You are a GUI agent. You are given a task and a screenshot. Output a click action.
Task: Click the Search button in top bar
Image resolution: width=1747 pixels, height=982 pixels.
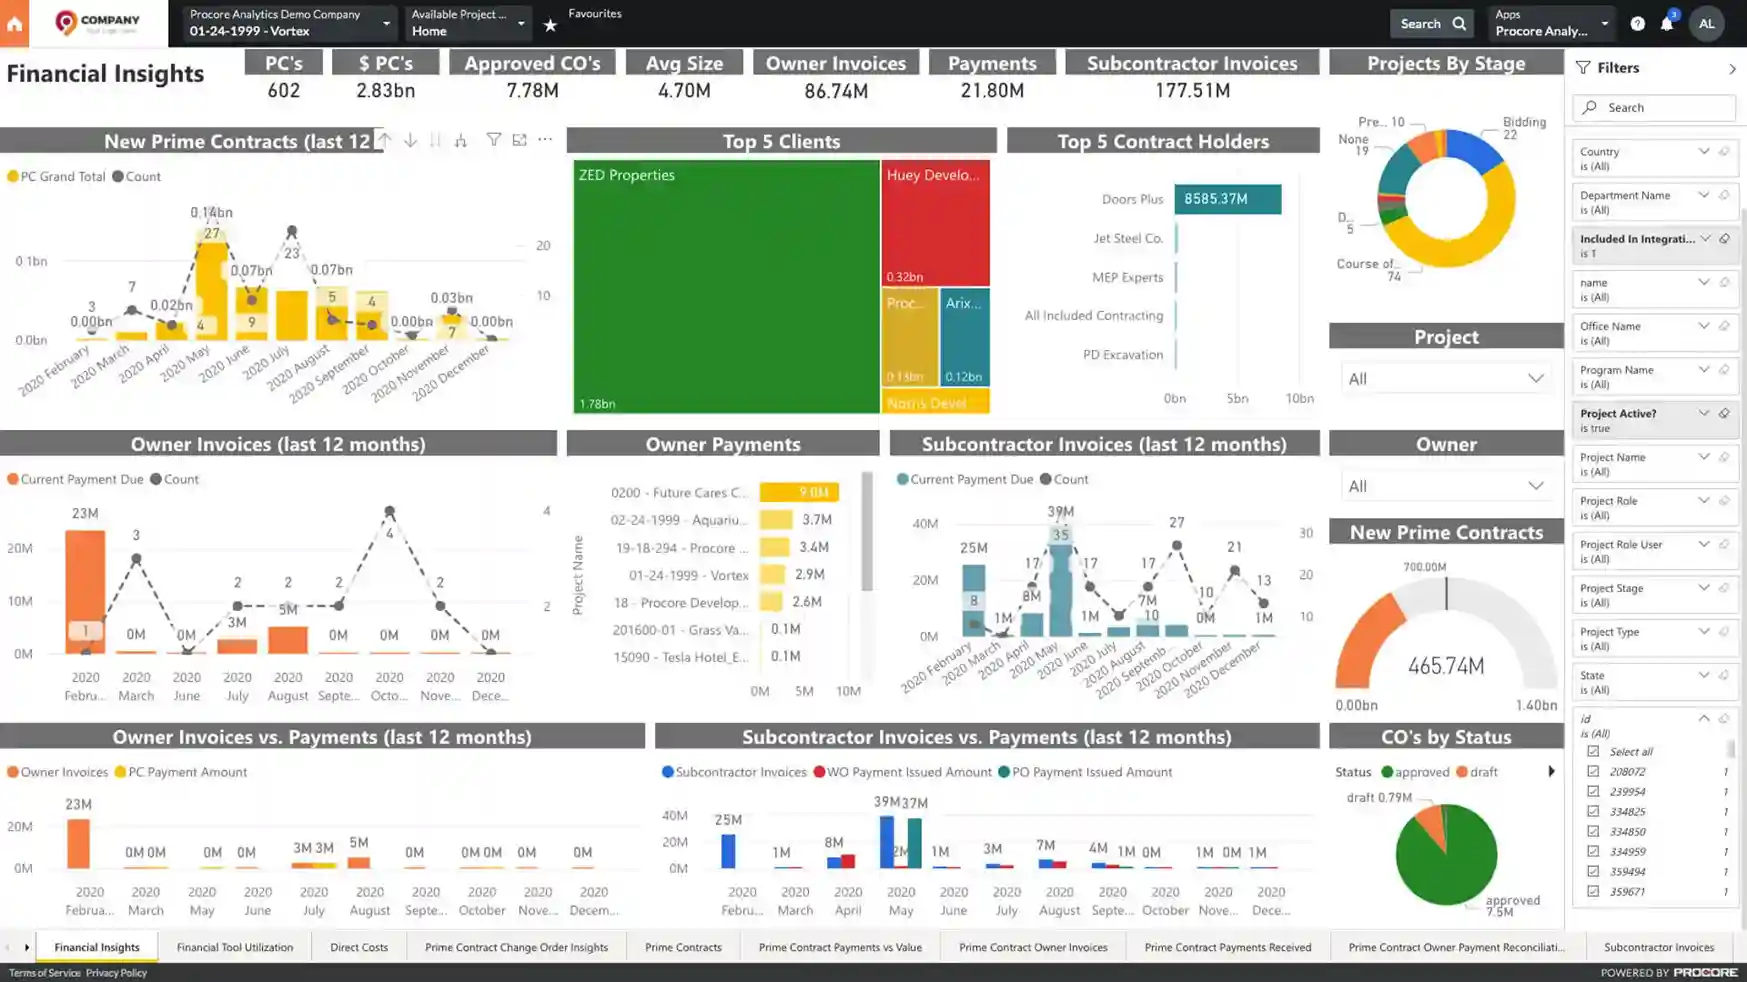[1431, 24]
